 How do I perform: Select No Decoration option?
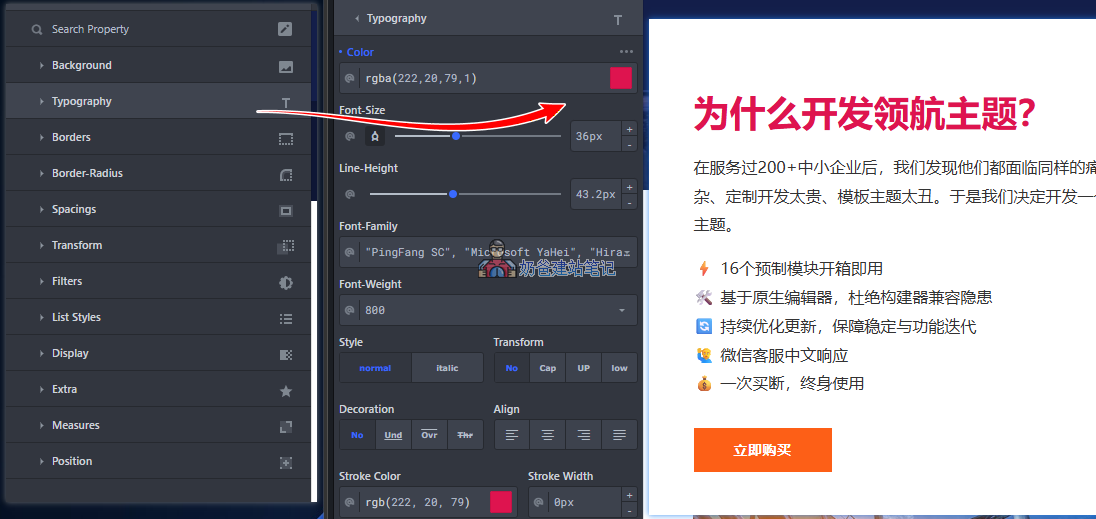point(357,435)
